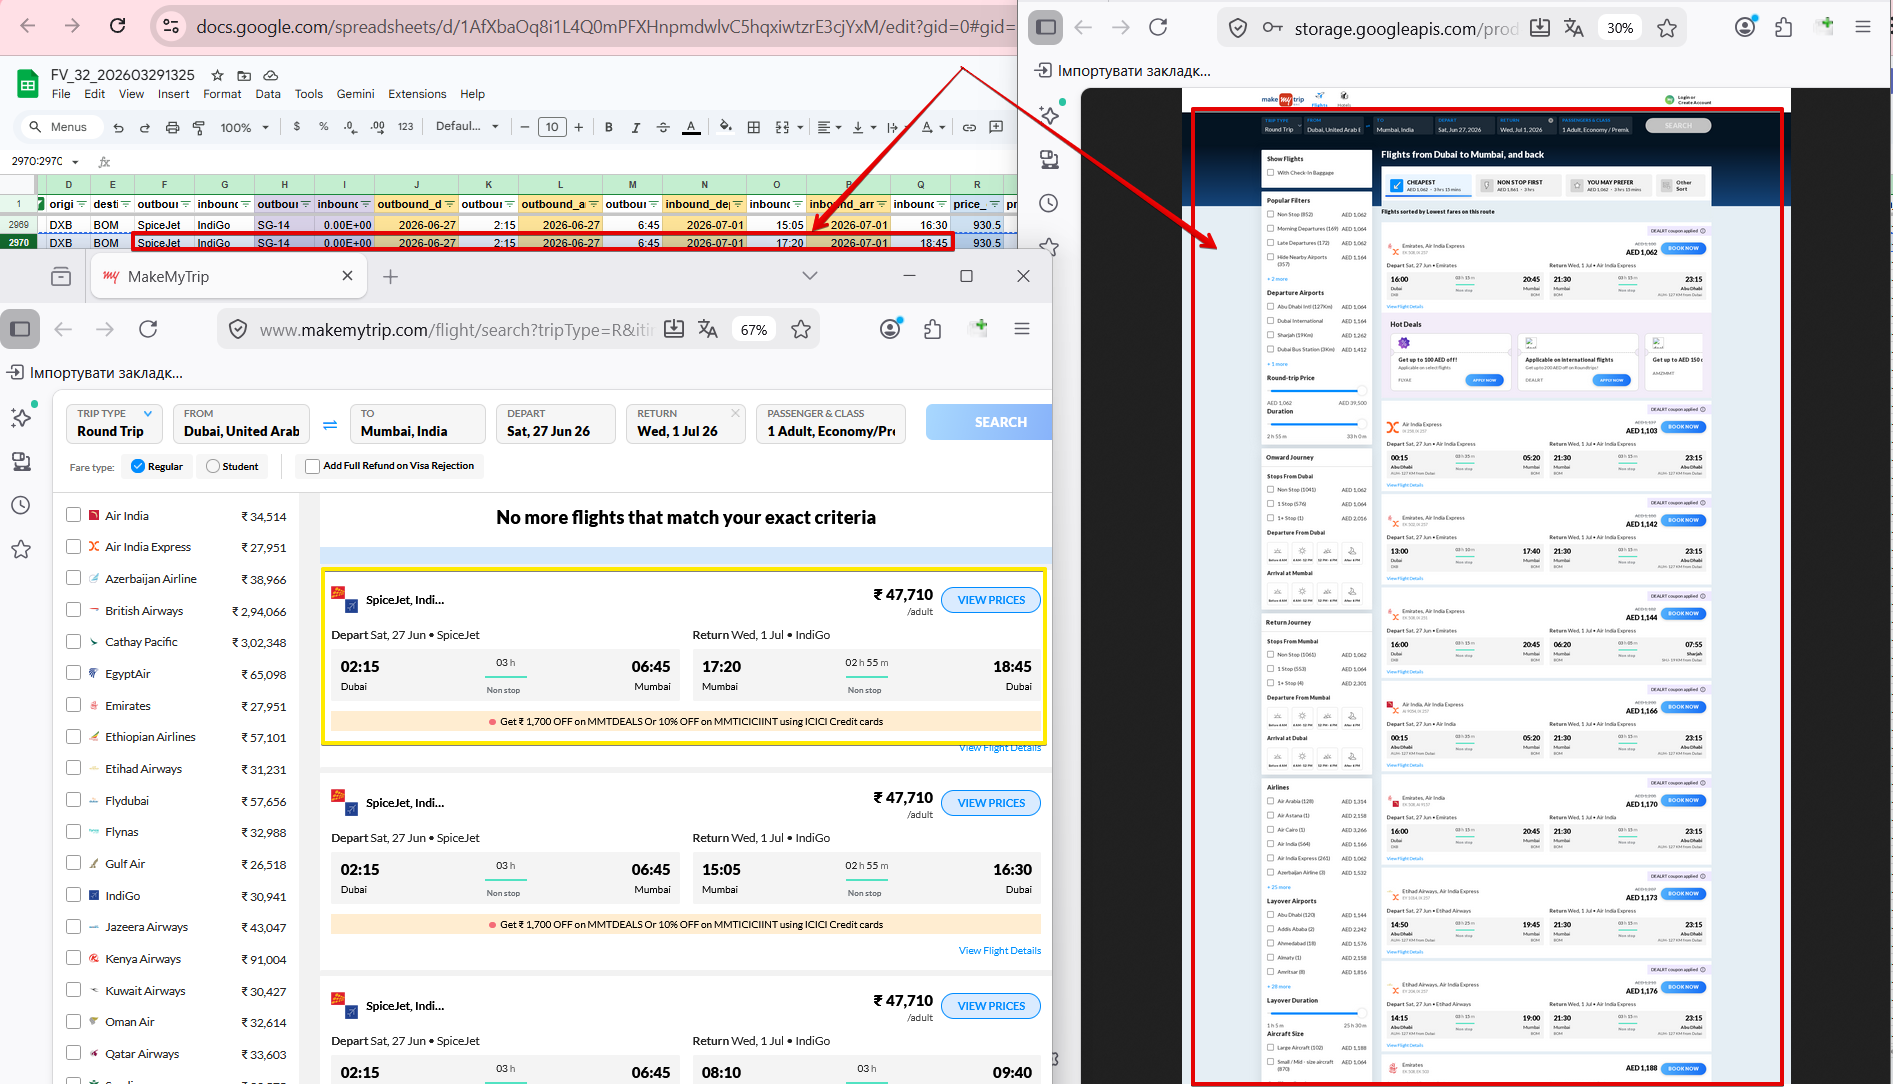Open the Data menu in Sheets
The image size is (1893, 1091).
tap(268, 94)
